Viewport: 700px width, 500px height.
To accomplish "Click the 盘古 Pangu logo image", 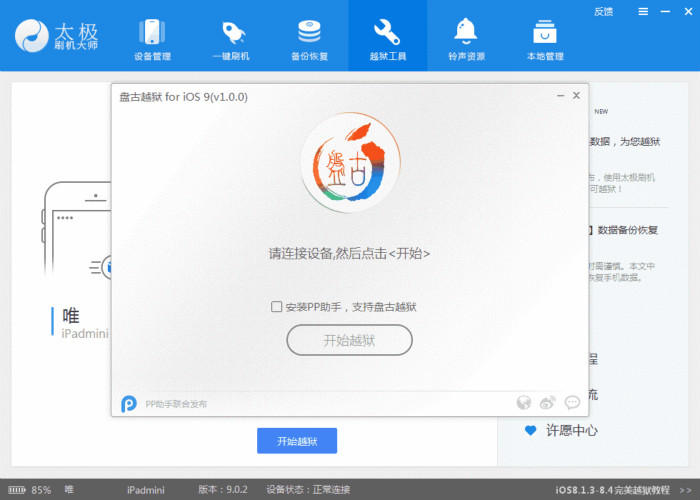I will pyautogui.click(x=350, y=162).
